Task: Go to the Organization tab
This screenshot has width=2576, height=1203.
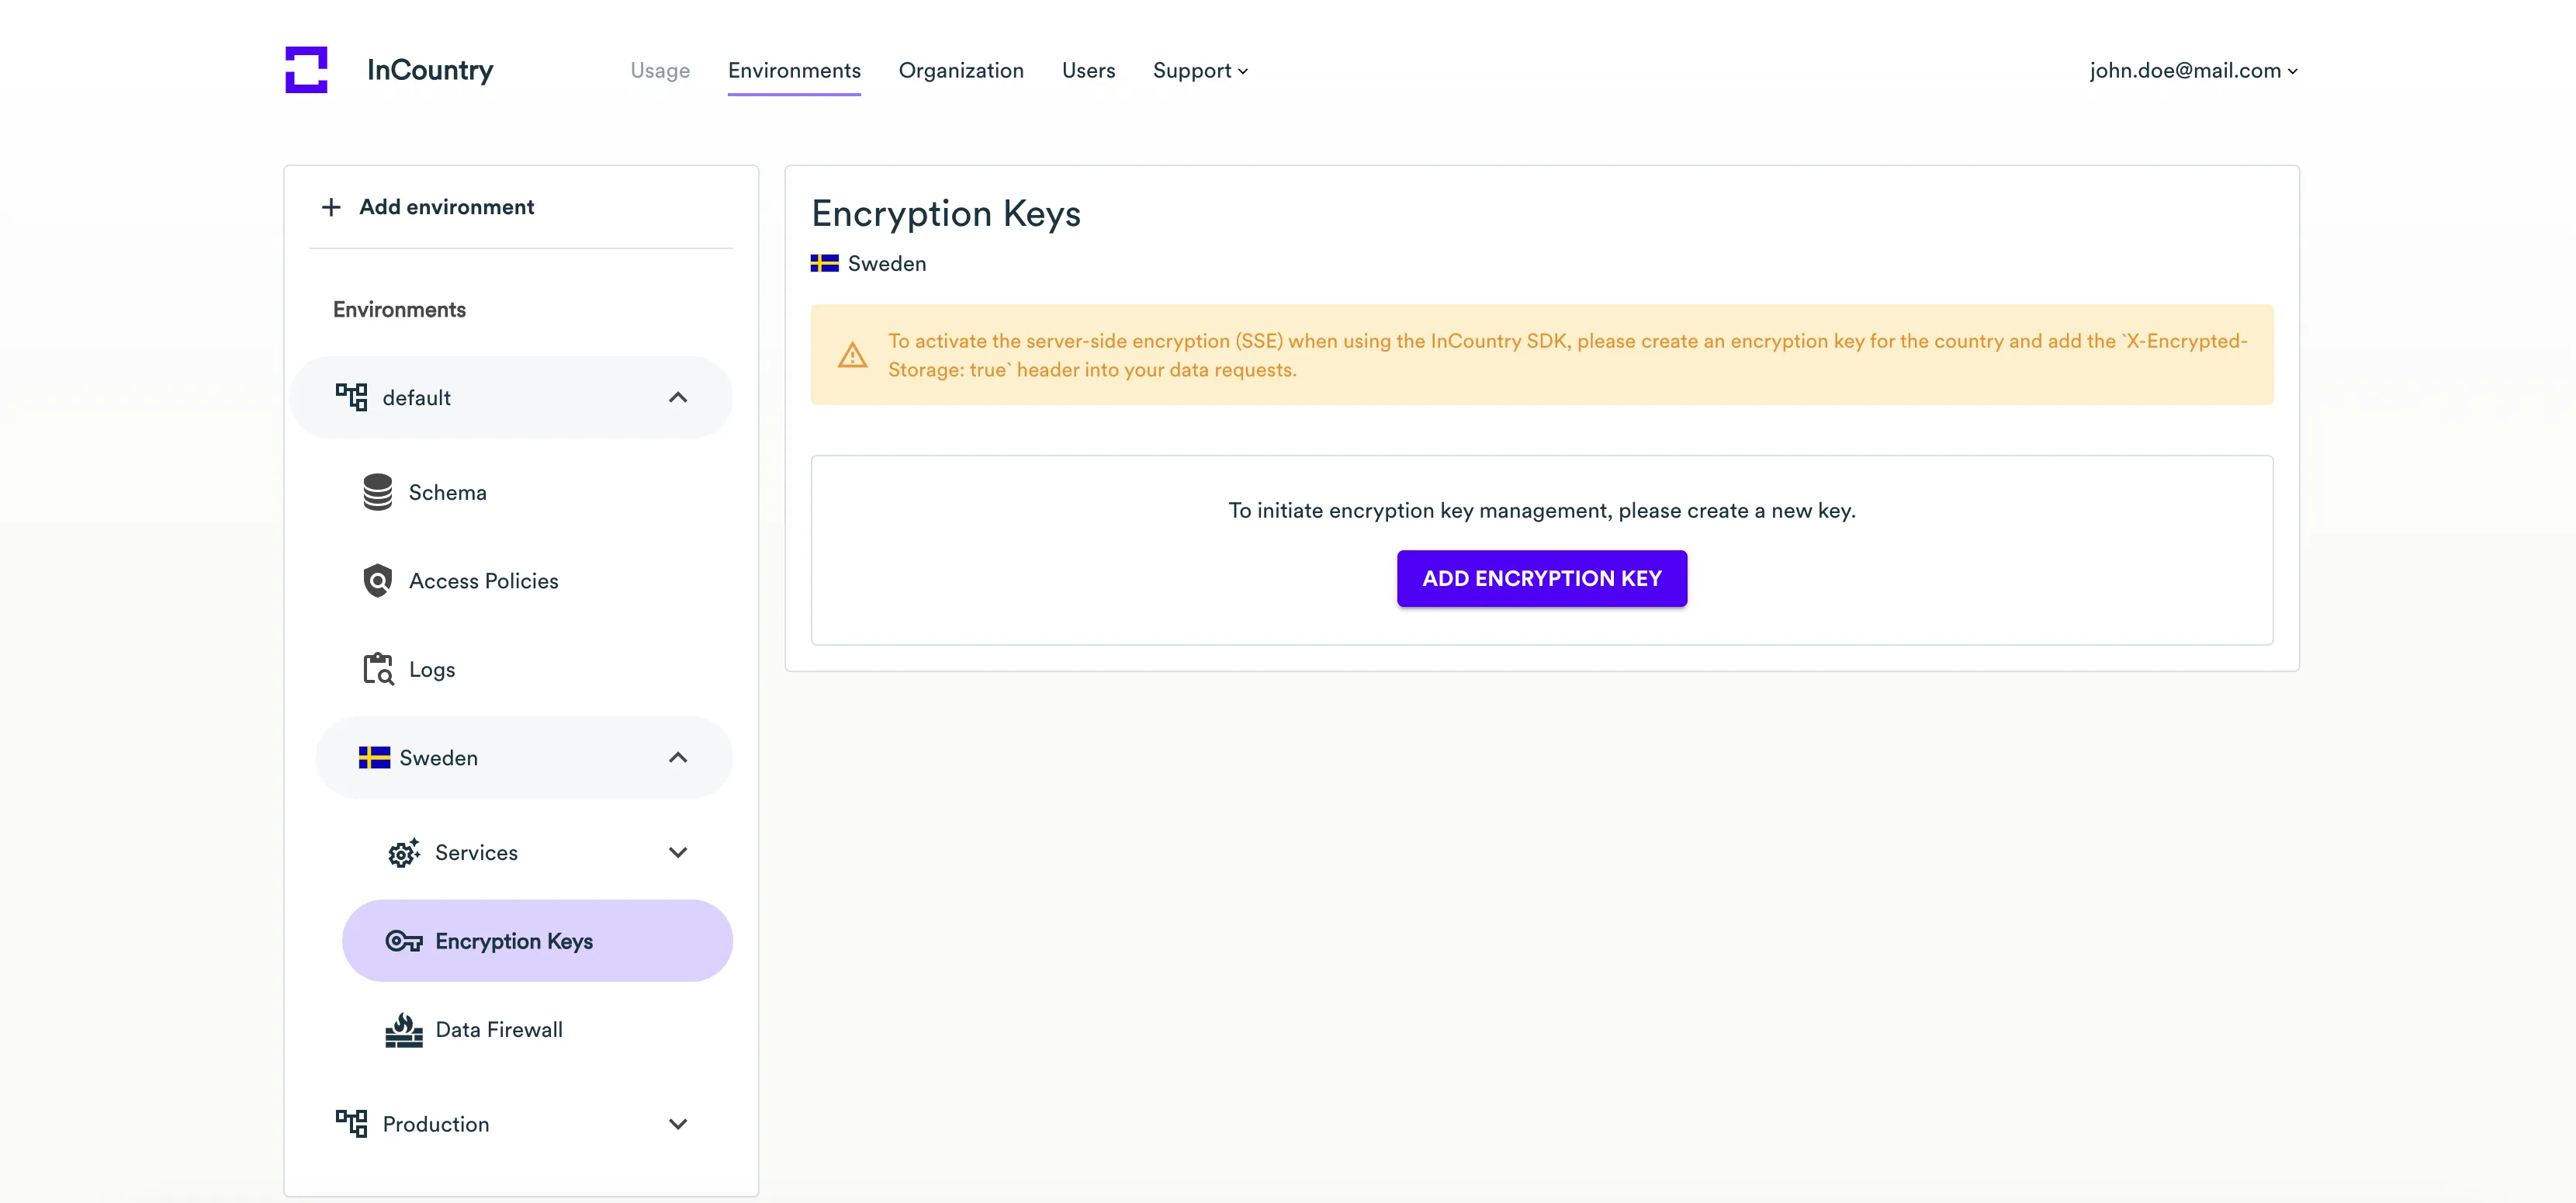Action: pyautogui.click(x=961, y=71)
